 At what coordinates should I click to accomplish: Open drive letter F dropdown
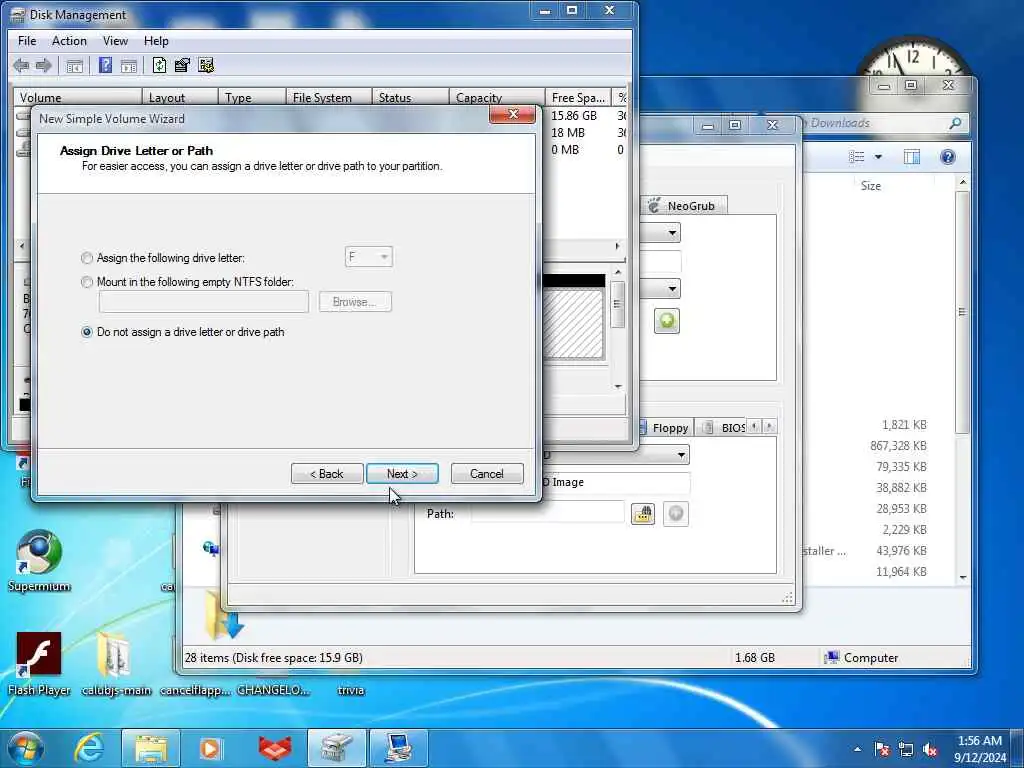pos(368,257)
